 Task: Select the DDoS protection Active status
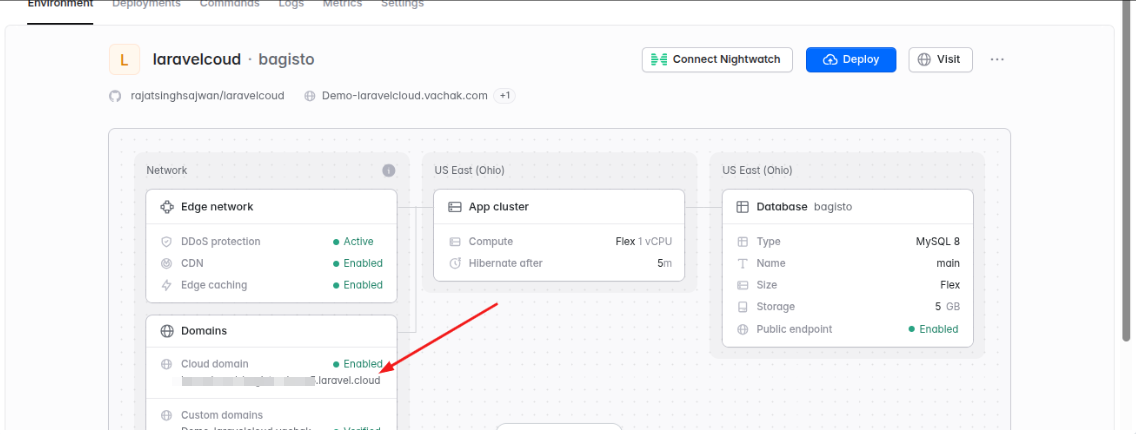353,241
